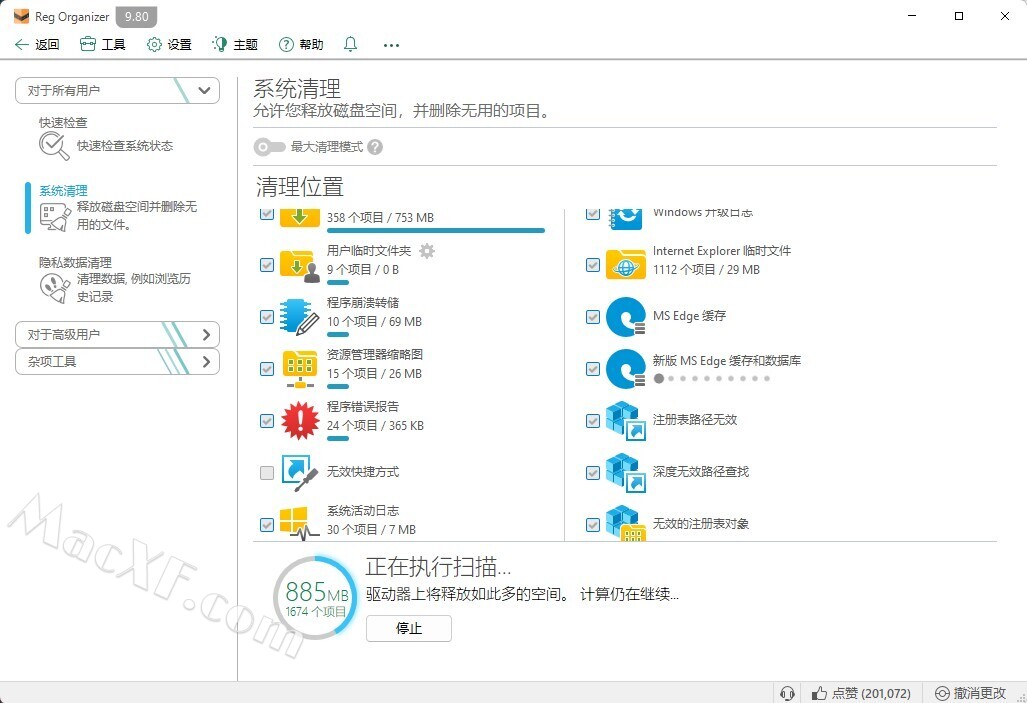Open the three-dots more options menu
Viewport: 1027px width, 703px height.
click(391, 45)
